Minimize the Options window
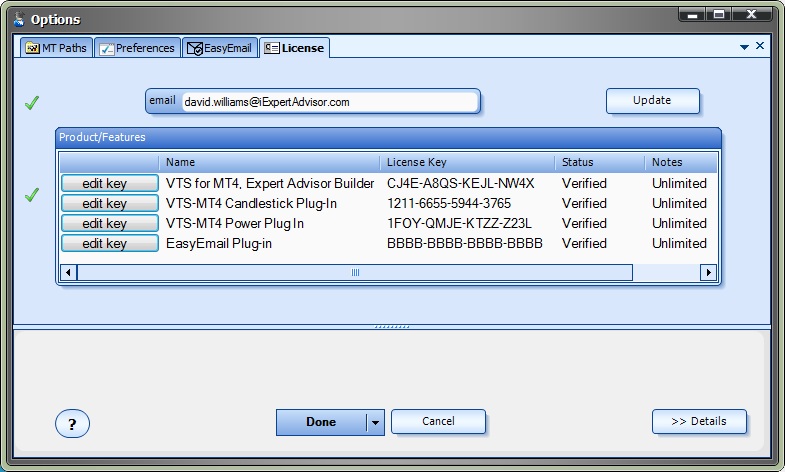The height and width of the screenshot is (472, 785). pos(692,15)
